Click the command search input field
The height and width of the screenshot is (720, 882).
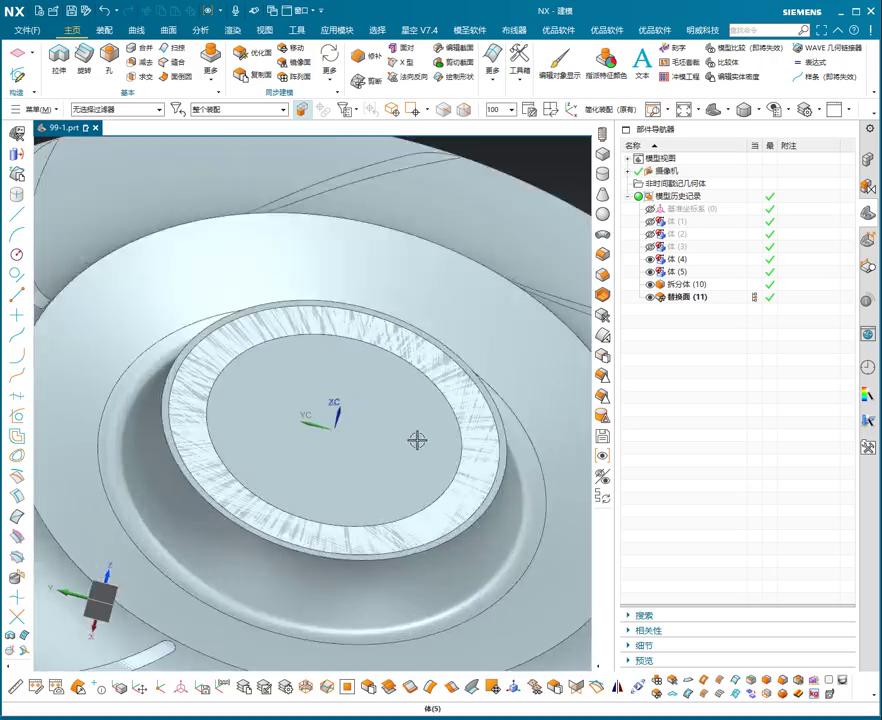[x=763, y=30]
